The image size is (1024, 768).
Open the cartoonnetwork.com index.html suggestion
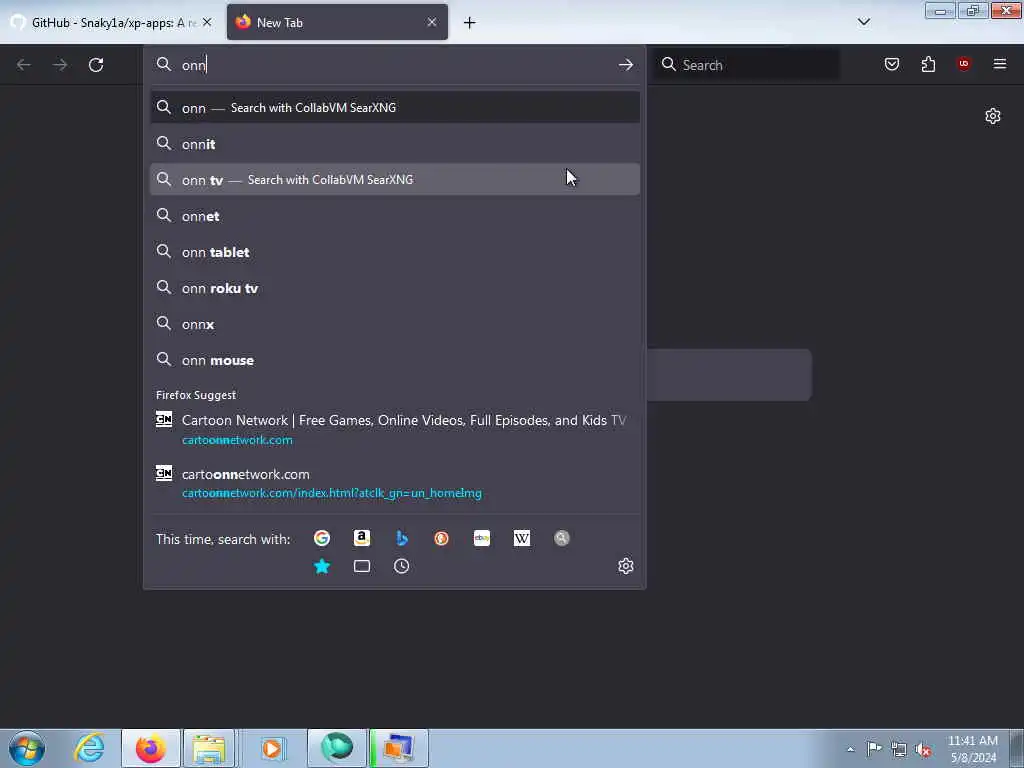point(394,483)
